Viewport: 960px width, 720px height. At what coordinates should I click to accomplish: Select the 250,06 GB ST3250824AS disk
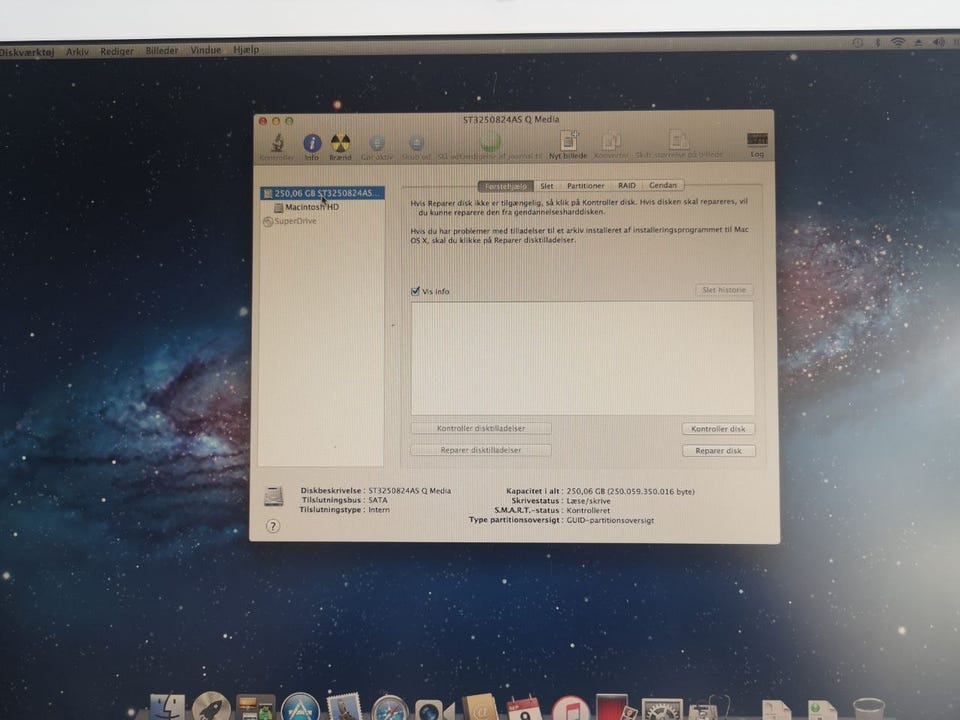click(x=323, y=193)
